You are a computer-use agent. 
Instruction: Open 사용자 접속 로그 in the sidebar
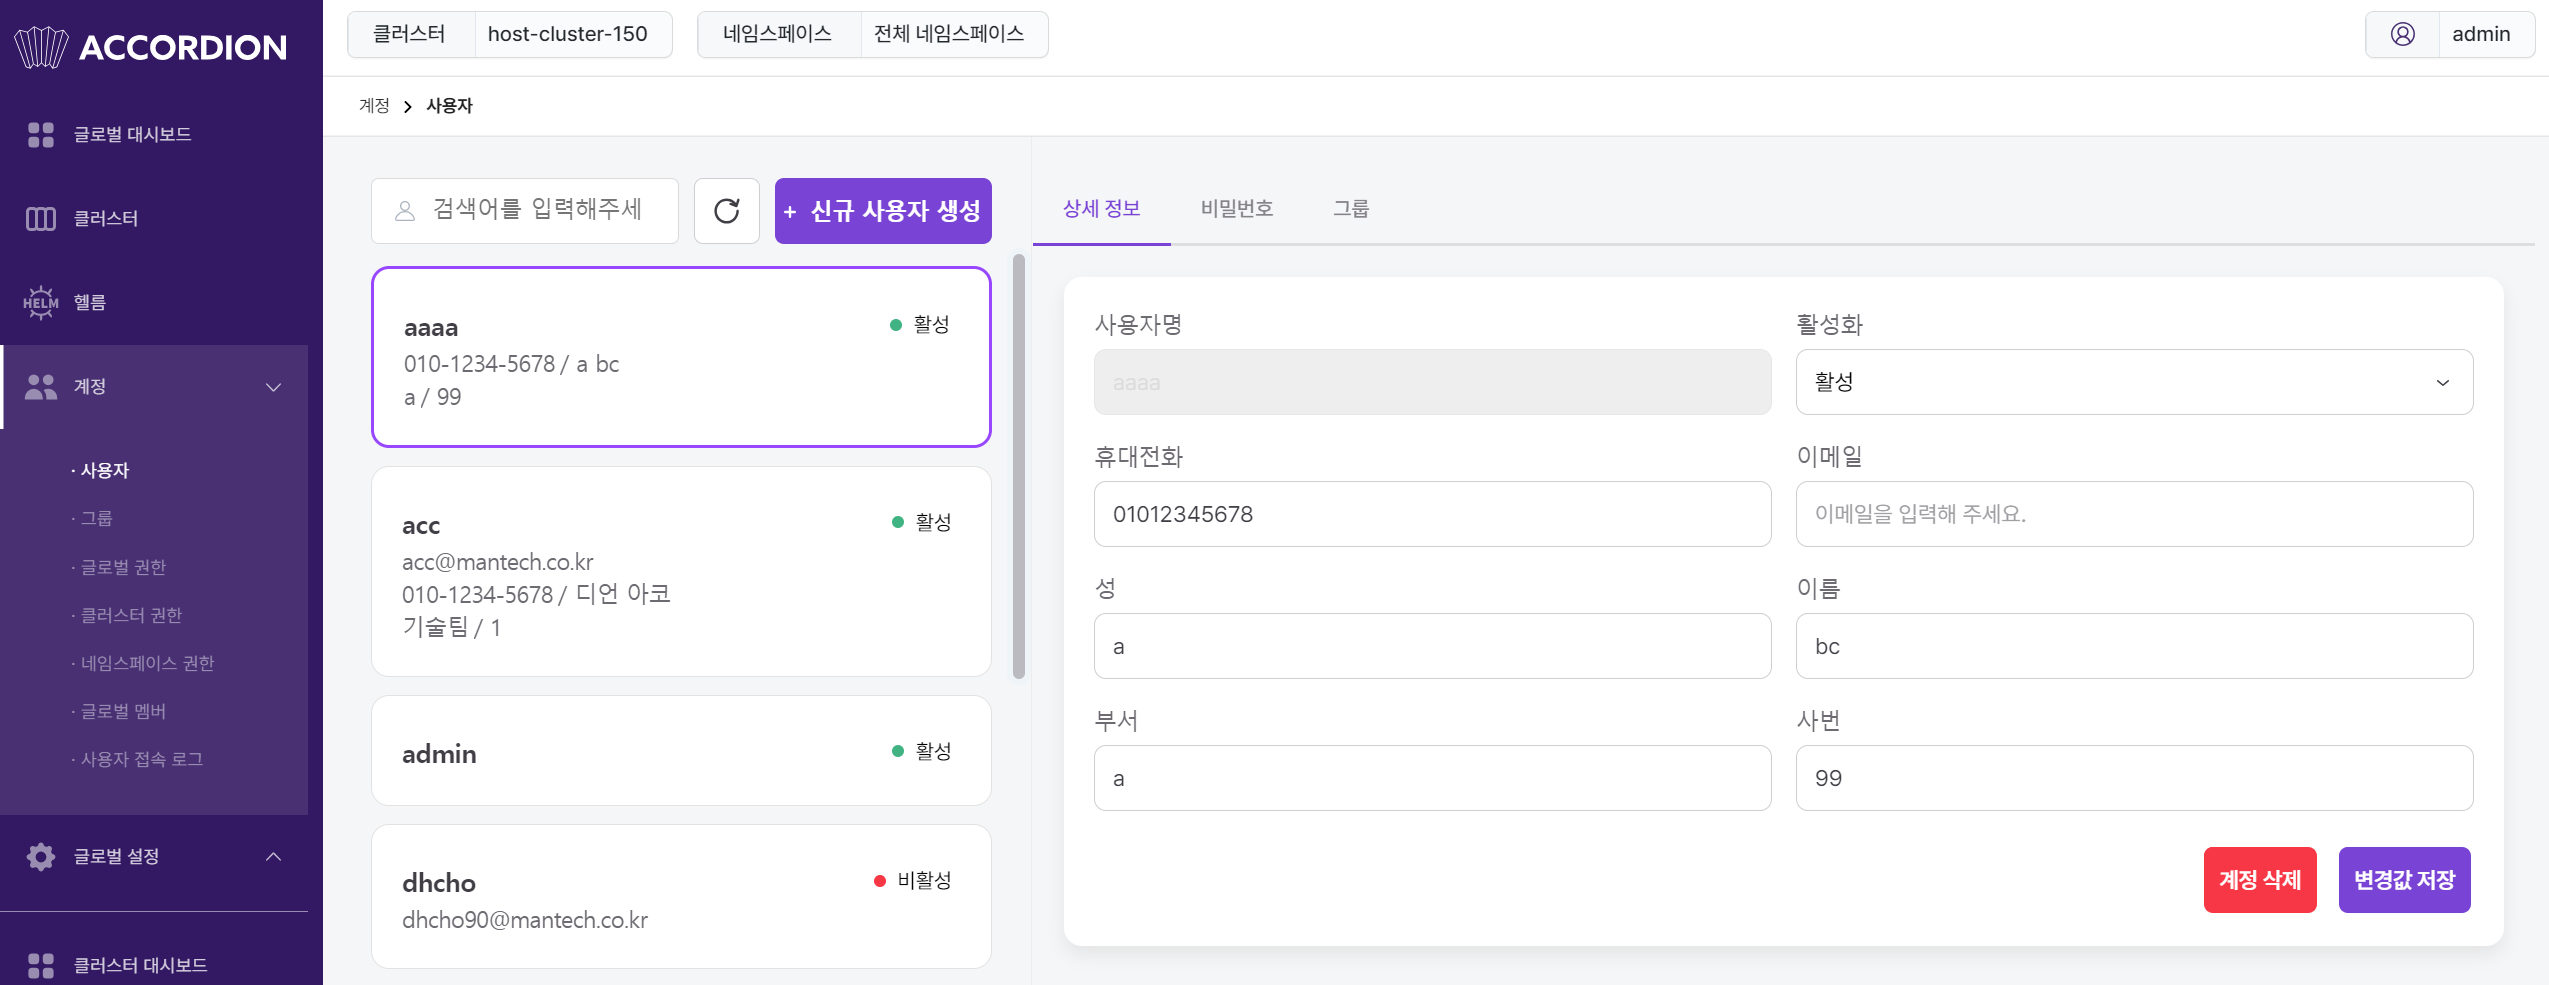click(x=140, y=759)
